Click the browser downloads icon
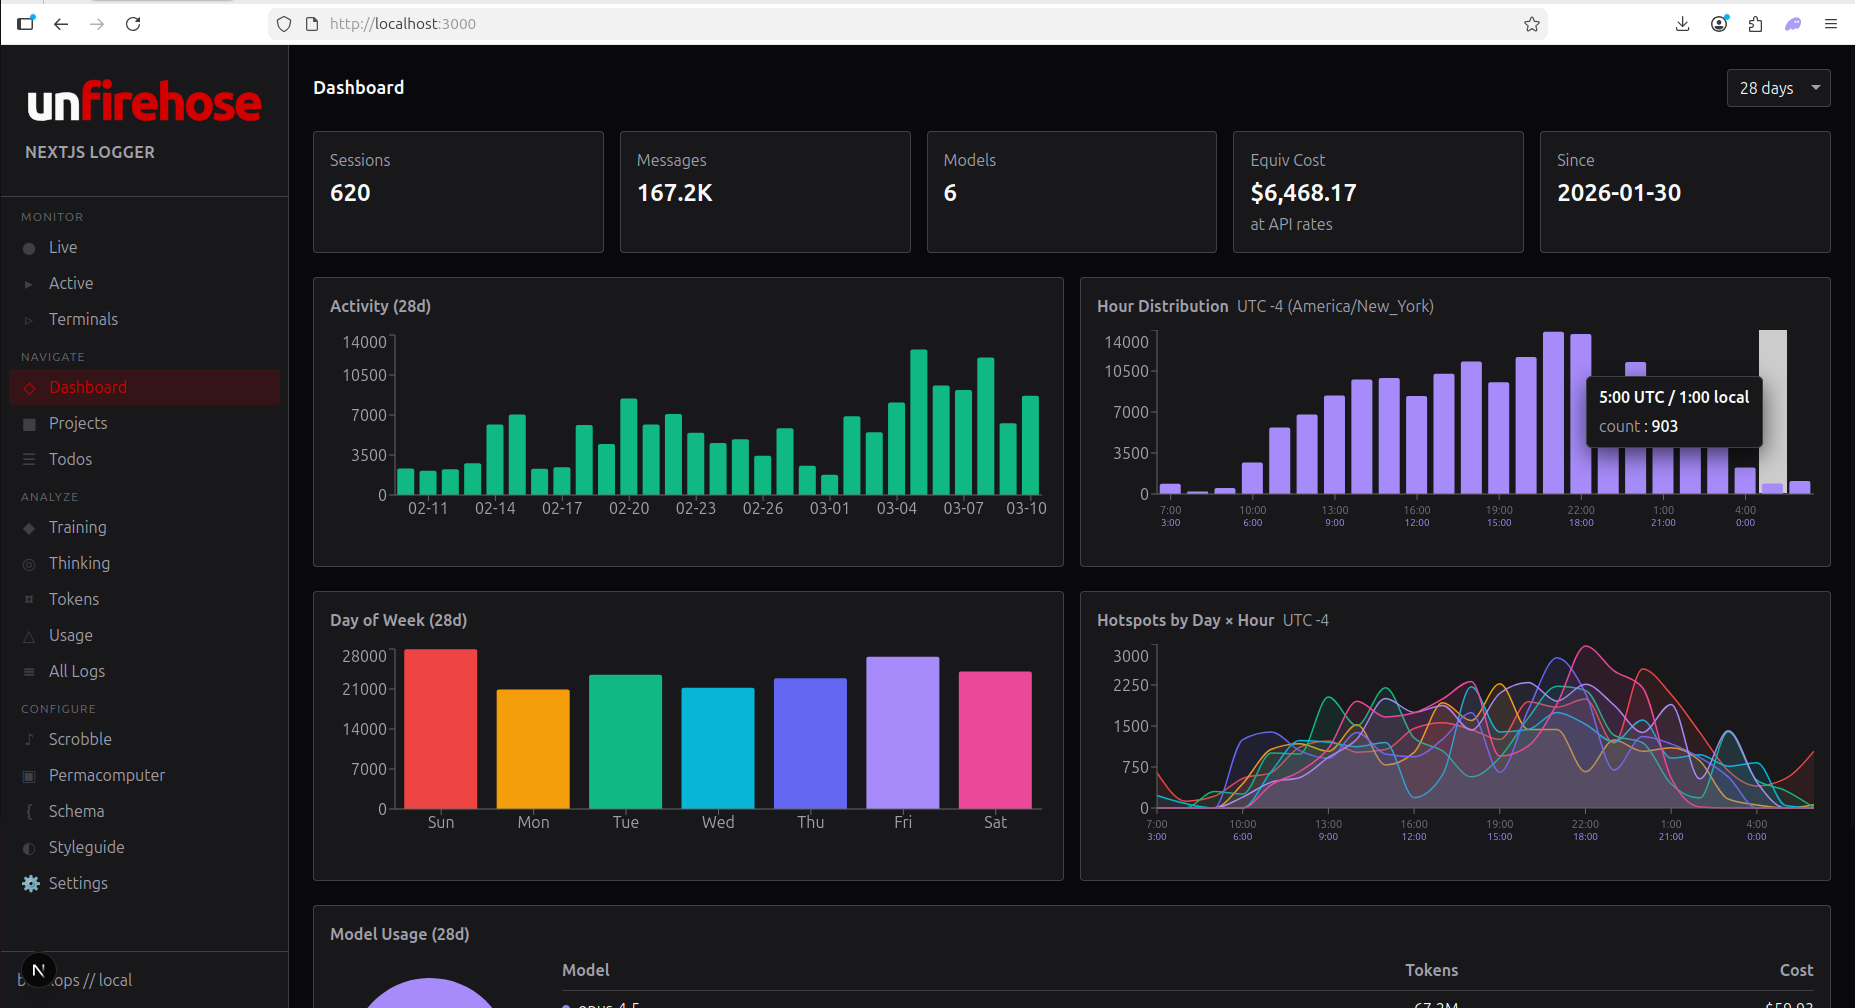 click(x=1682, y=24)
